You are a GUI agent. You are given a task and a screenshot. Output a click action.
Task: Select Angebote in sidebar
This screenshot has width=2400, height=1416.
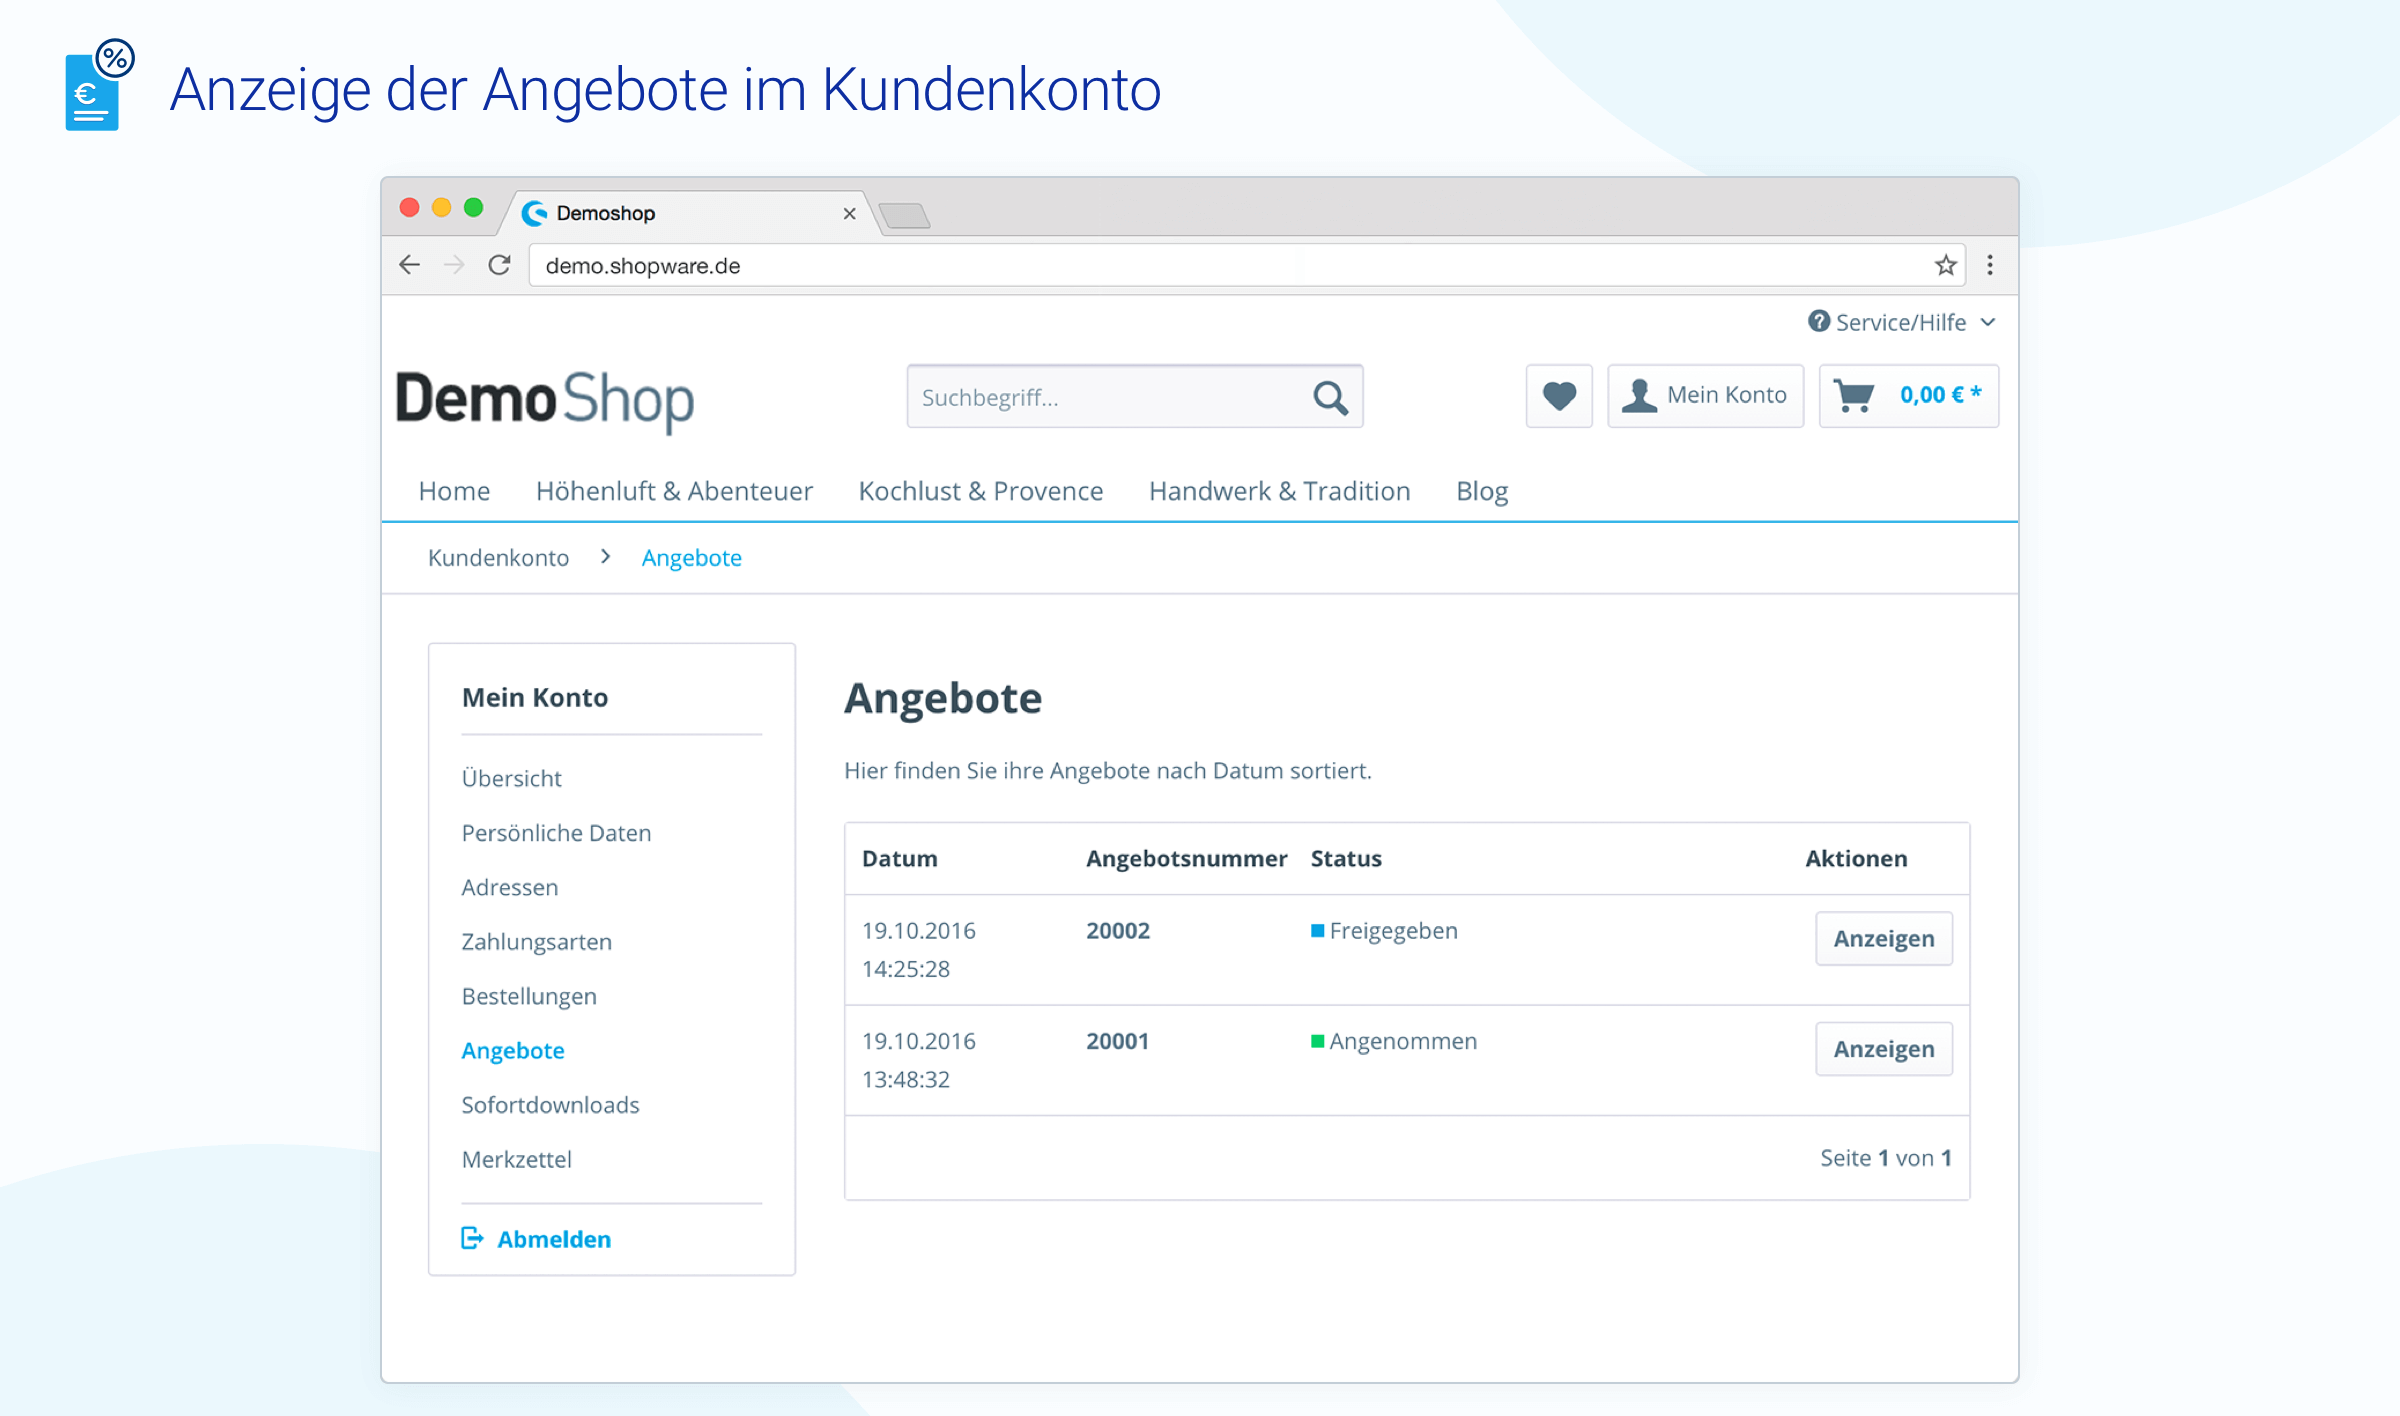pos(513,1051)
